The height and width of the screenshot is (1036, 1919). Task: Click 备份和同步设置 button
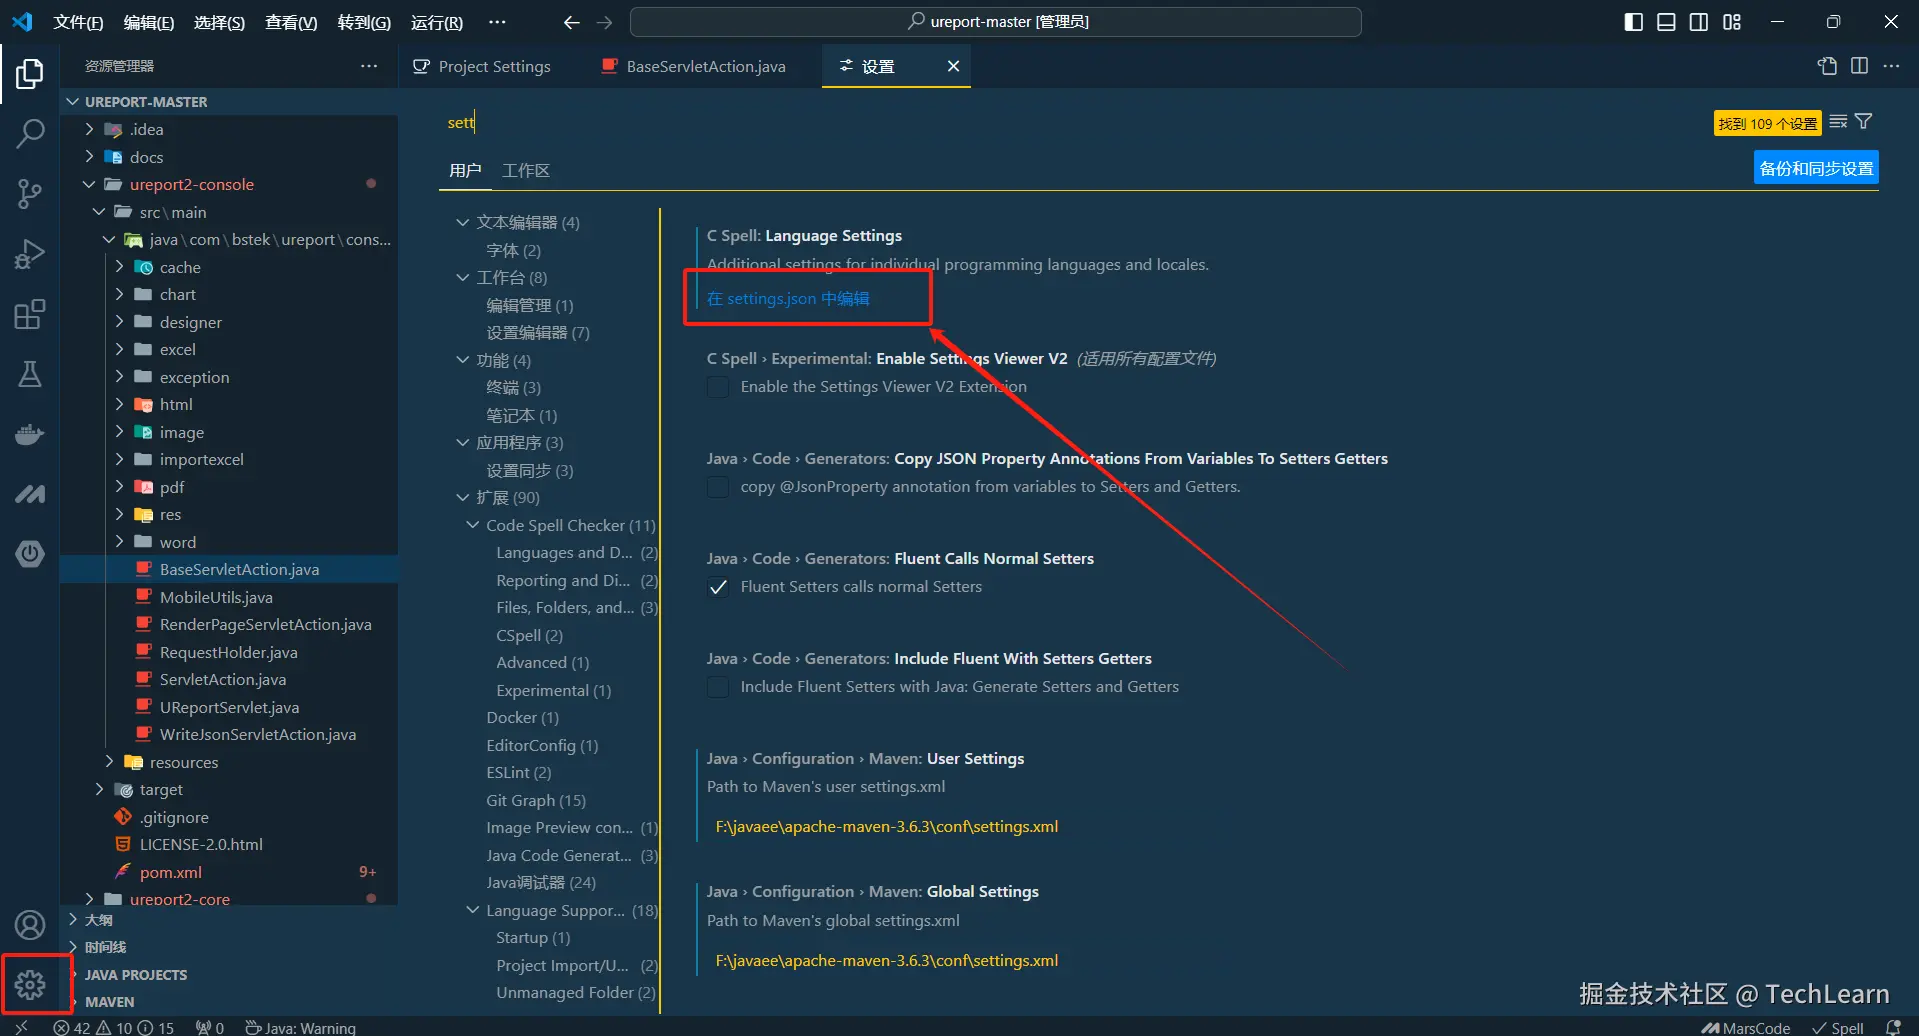coord(1816,168)
